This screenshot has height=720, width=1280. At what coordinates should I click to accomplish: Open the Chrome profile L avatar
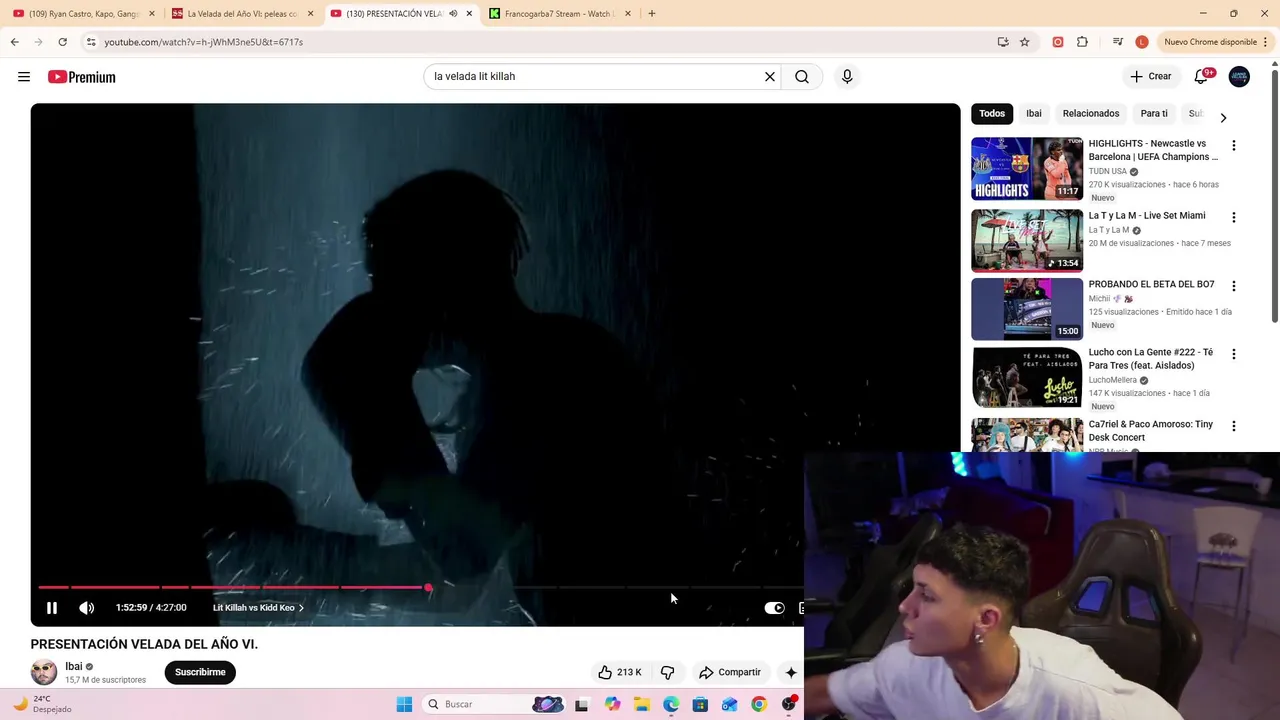(x=1142, y=42)
